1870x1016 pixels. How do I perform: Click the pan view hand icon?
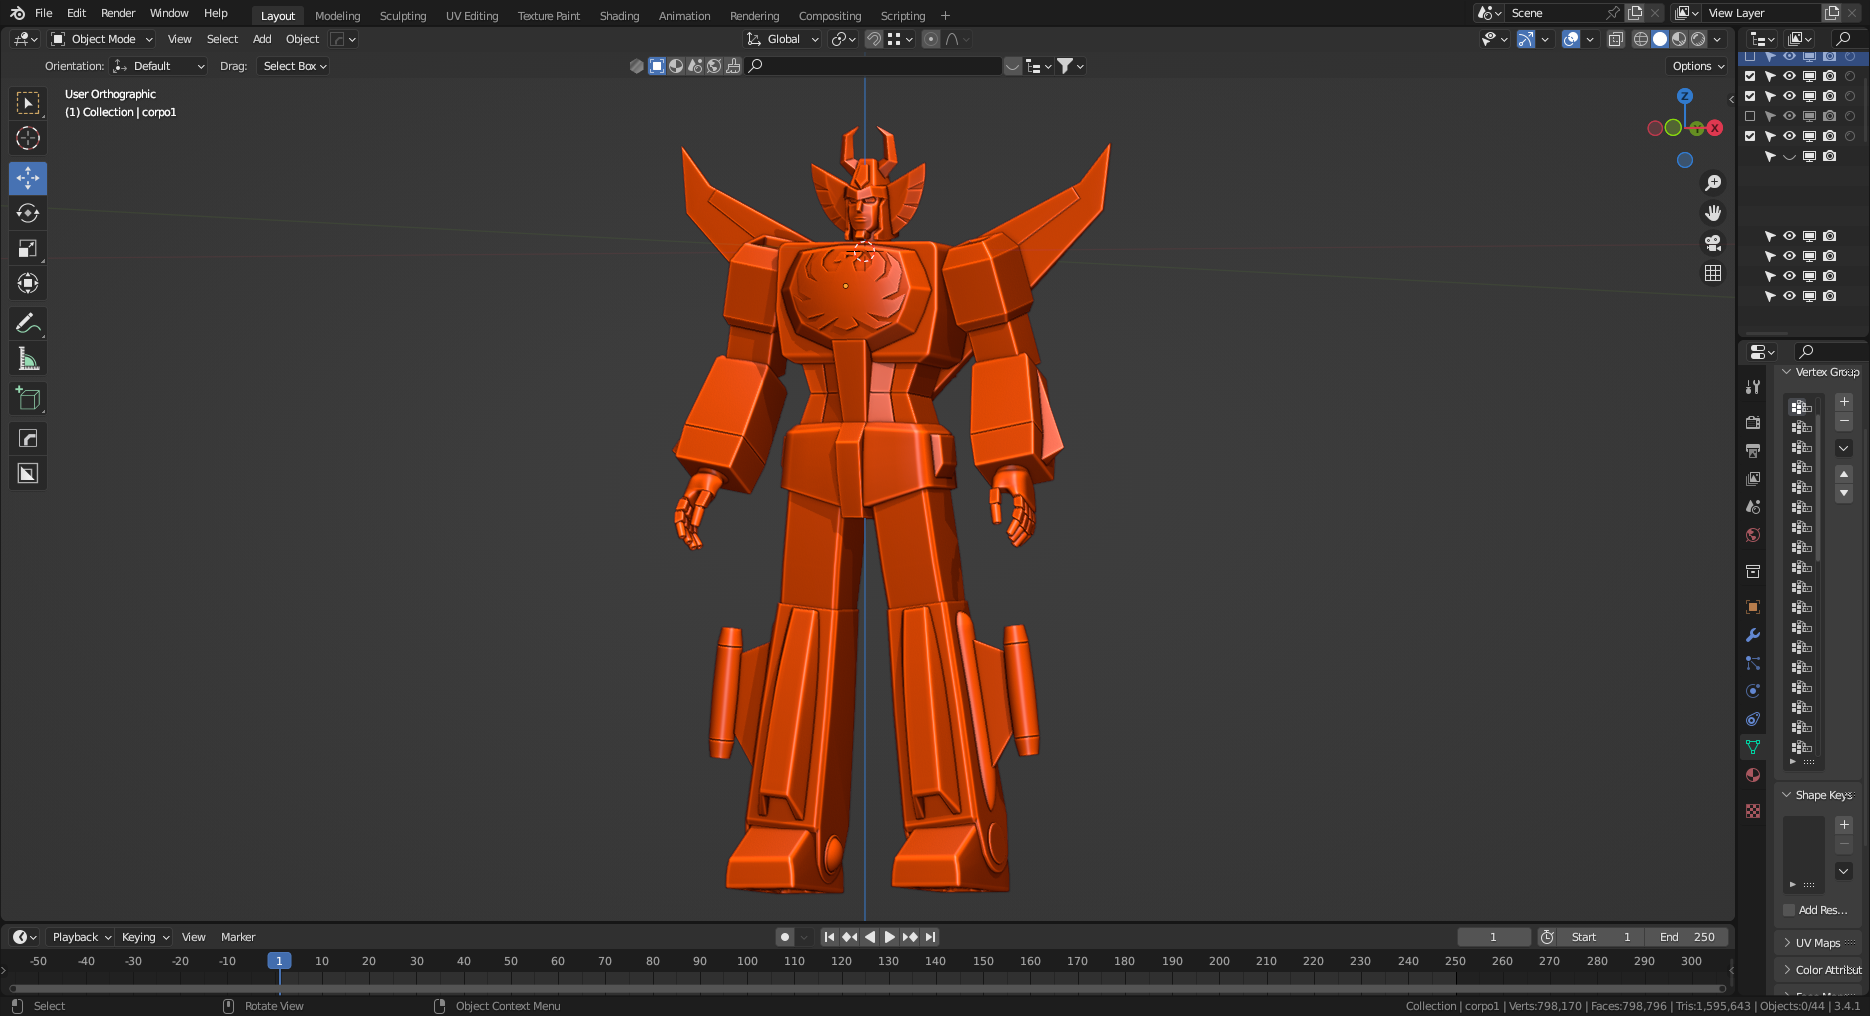[x=1713, y=213]
